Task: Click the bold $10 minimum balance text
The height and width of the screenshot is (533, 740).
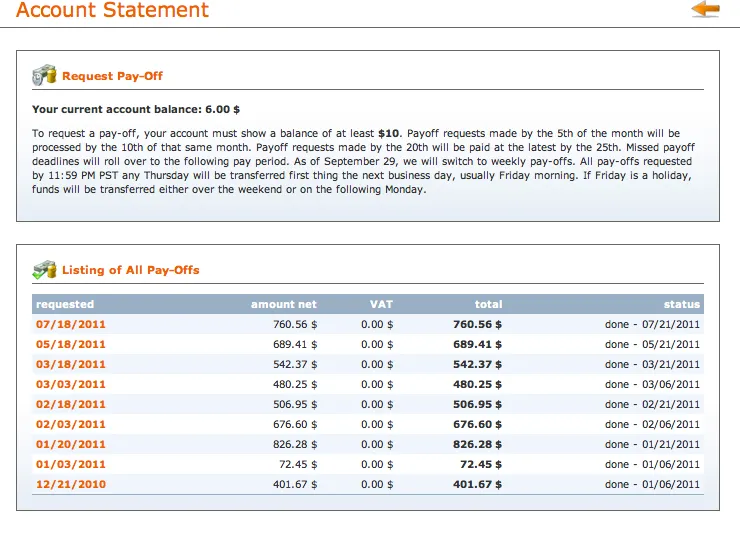Action: [388, 134]
